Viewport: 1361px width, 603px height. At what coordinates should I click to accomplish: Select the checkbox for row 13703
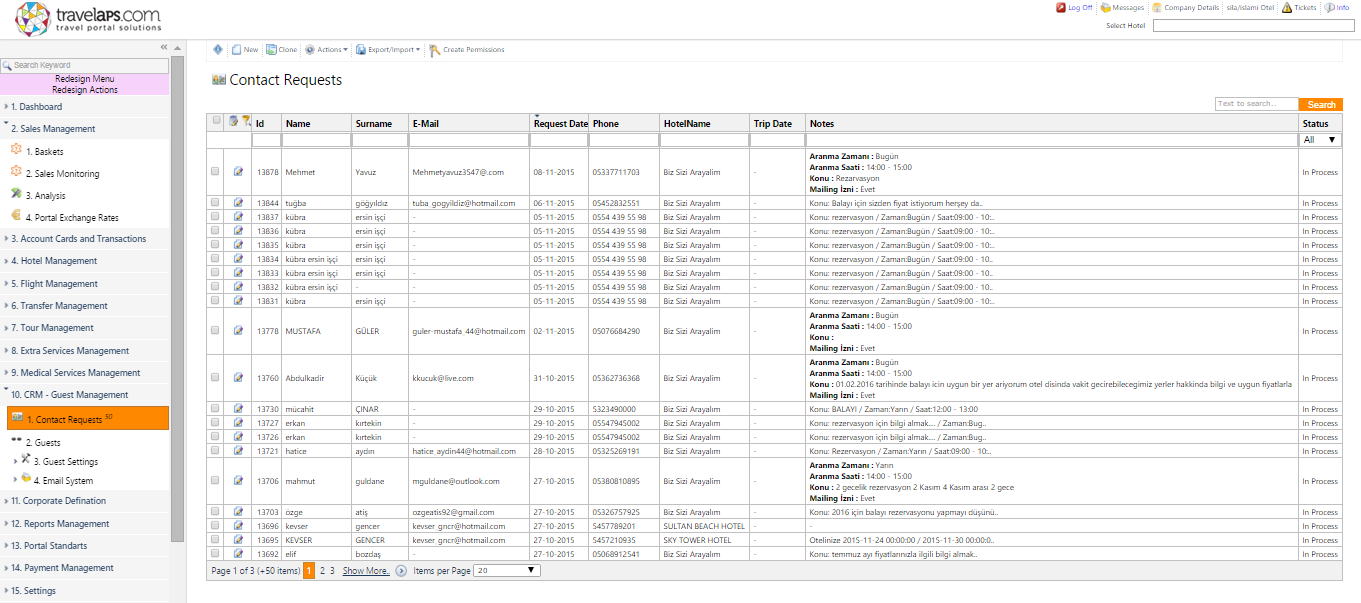point(215,512)
